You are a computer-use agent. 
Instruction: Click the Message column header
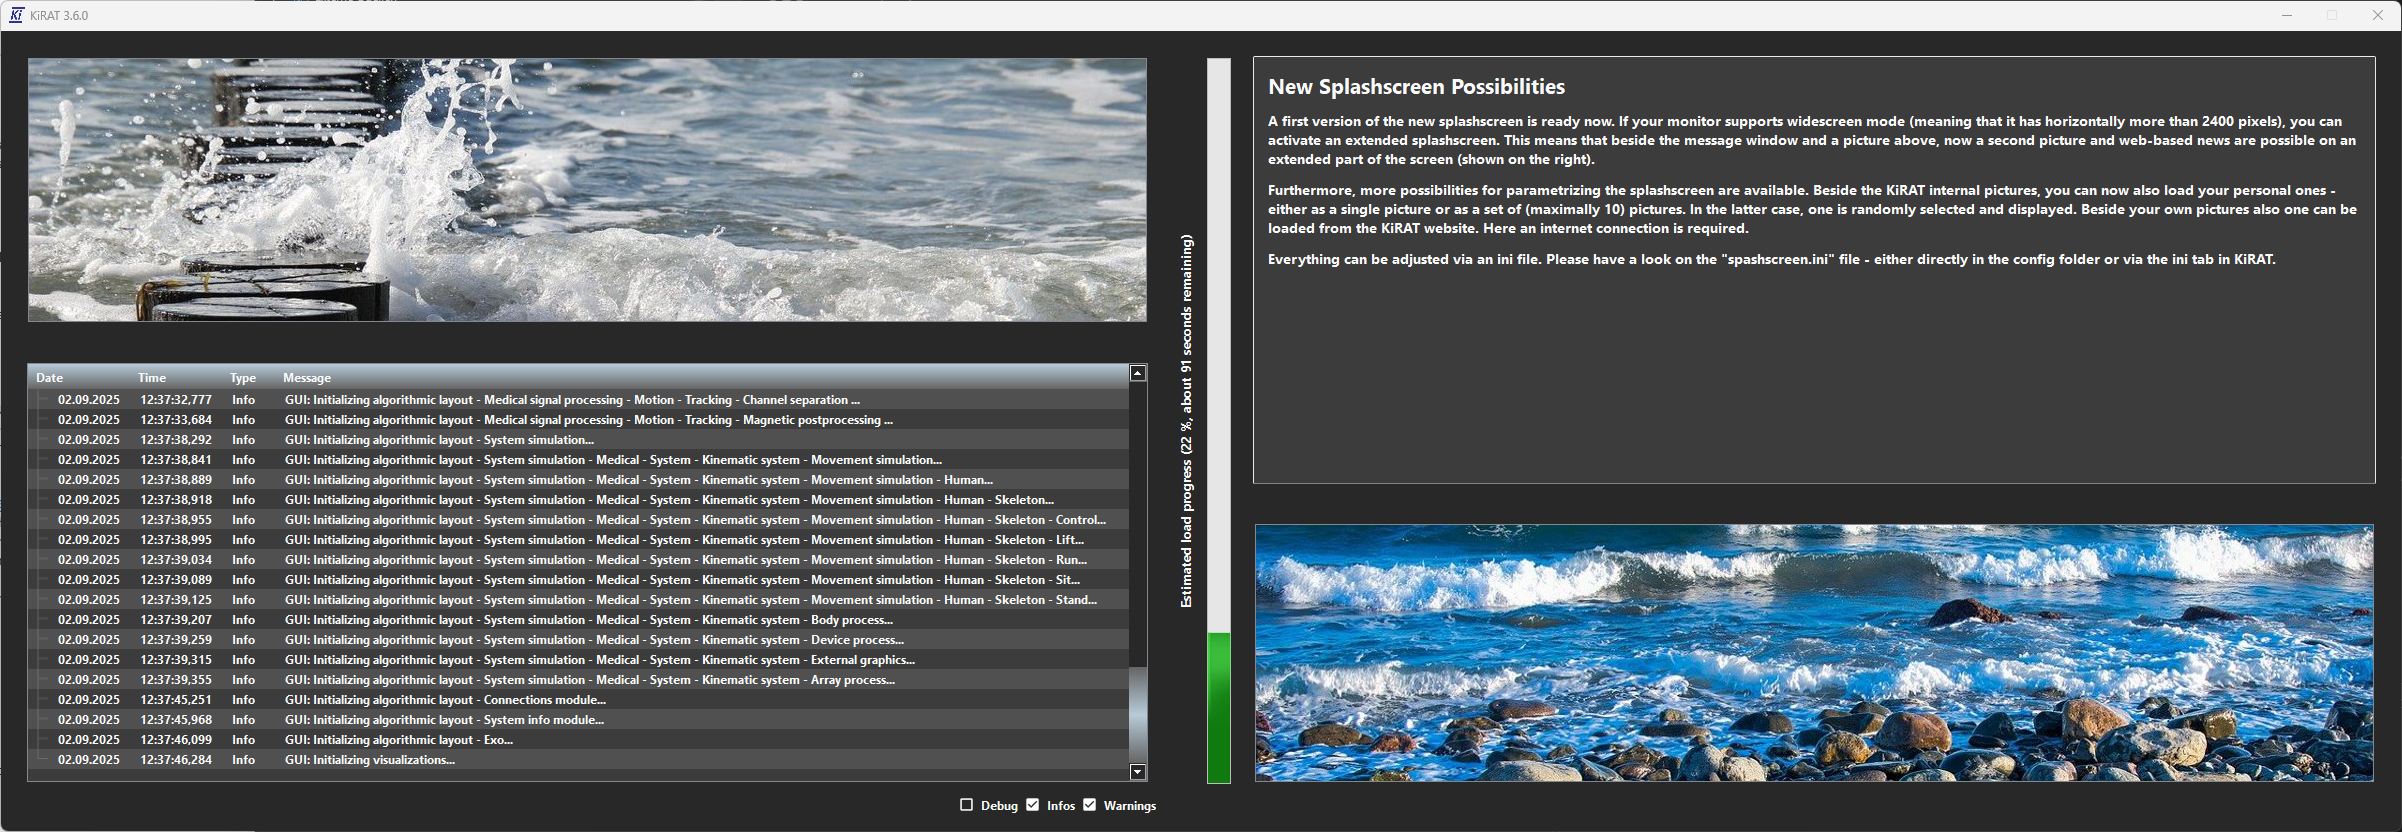(307, 378)
